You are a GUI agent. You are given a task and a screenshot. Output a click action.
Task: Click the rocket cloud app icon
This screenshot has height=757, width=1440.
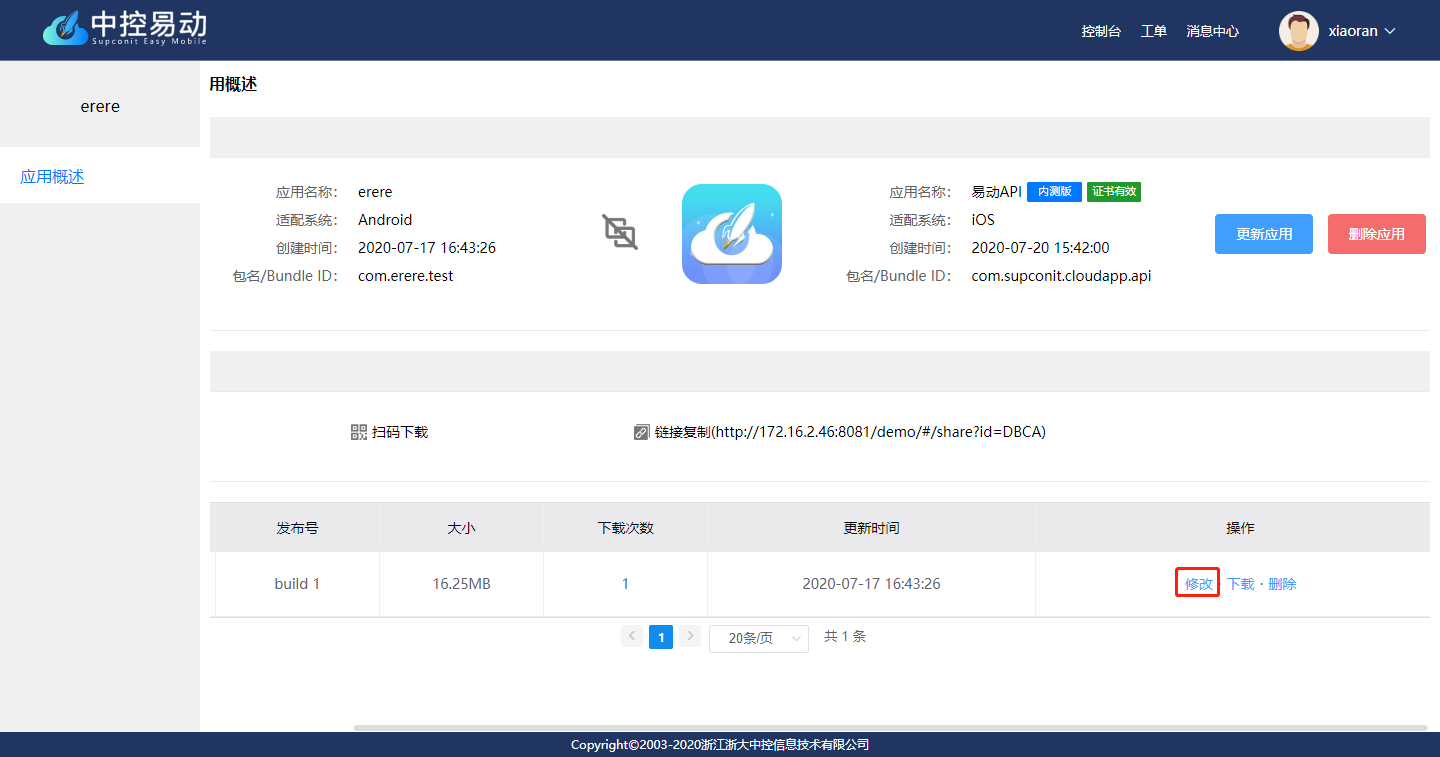pyautogui.click(x=732, y=234)
